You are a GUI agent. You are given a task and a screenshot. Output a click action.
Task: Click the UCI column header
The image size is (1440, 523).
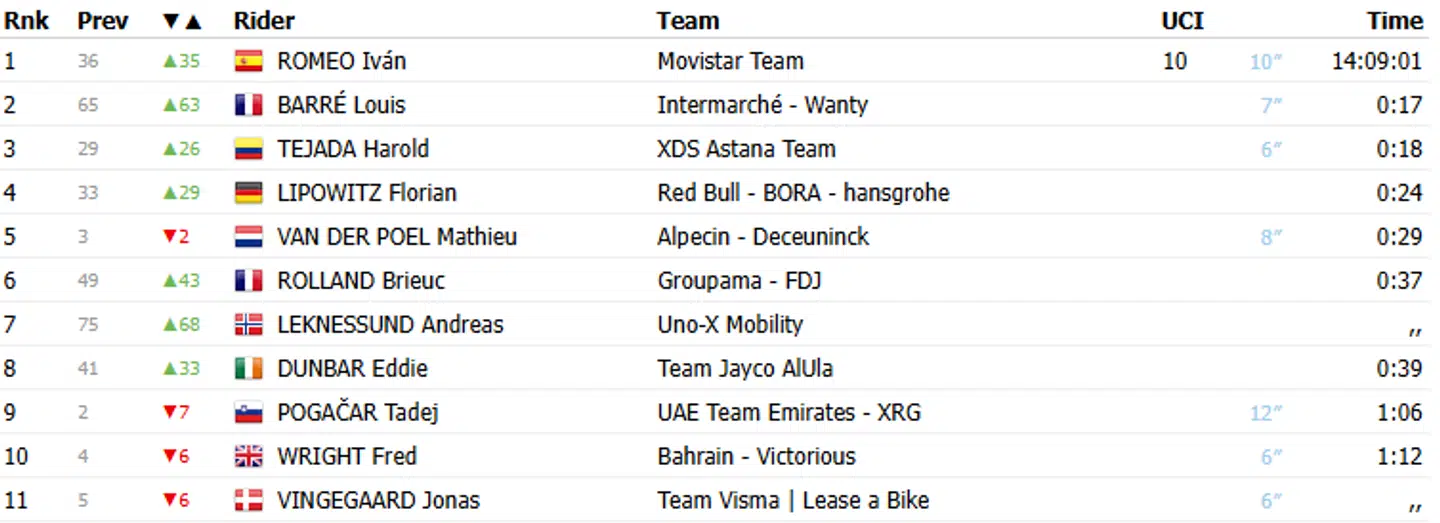tap(1182, 21)
